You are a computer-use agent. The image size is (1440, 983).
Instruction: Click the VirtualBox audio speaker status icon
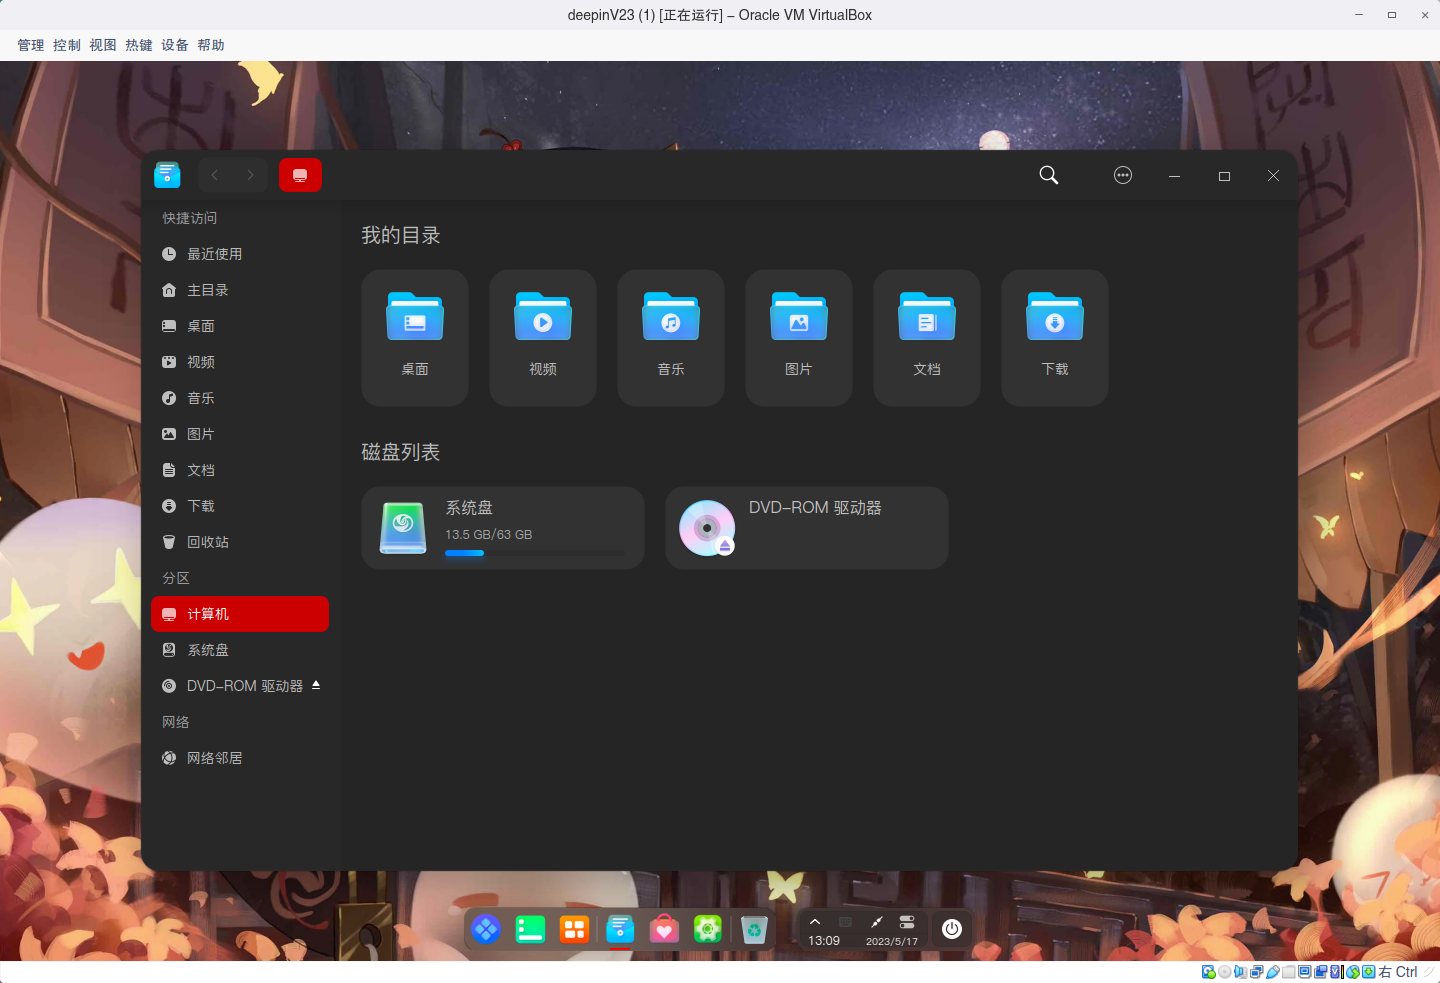(x=1241, y=972)
